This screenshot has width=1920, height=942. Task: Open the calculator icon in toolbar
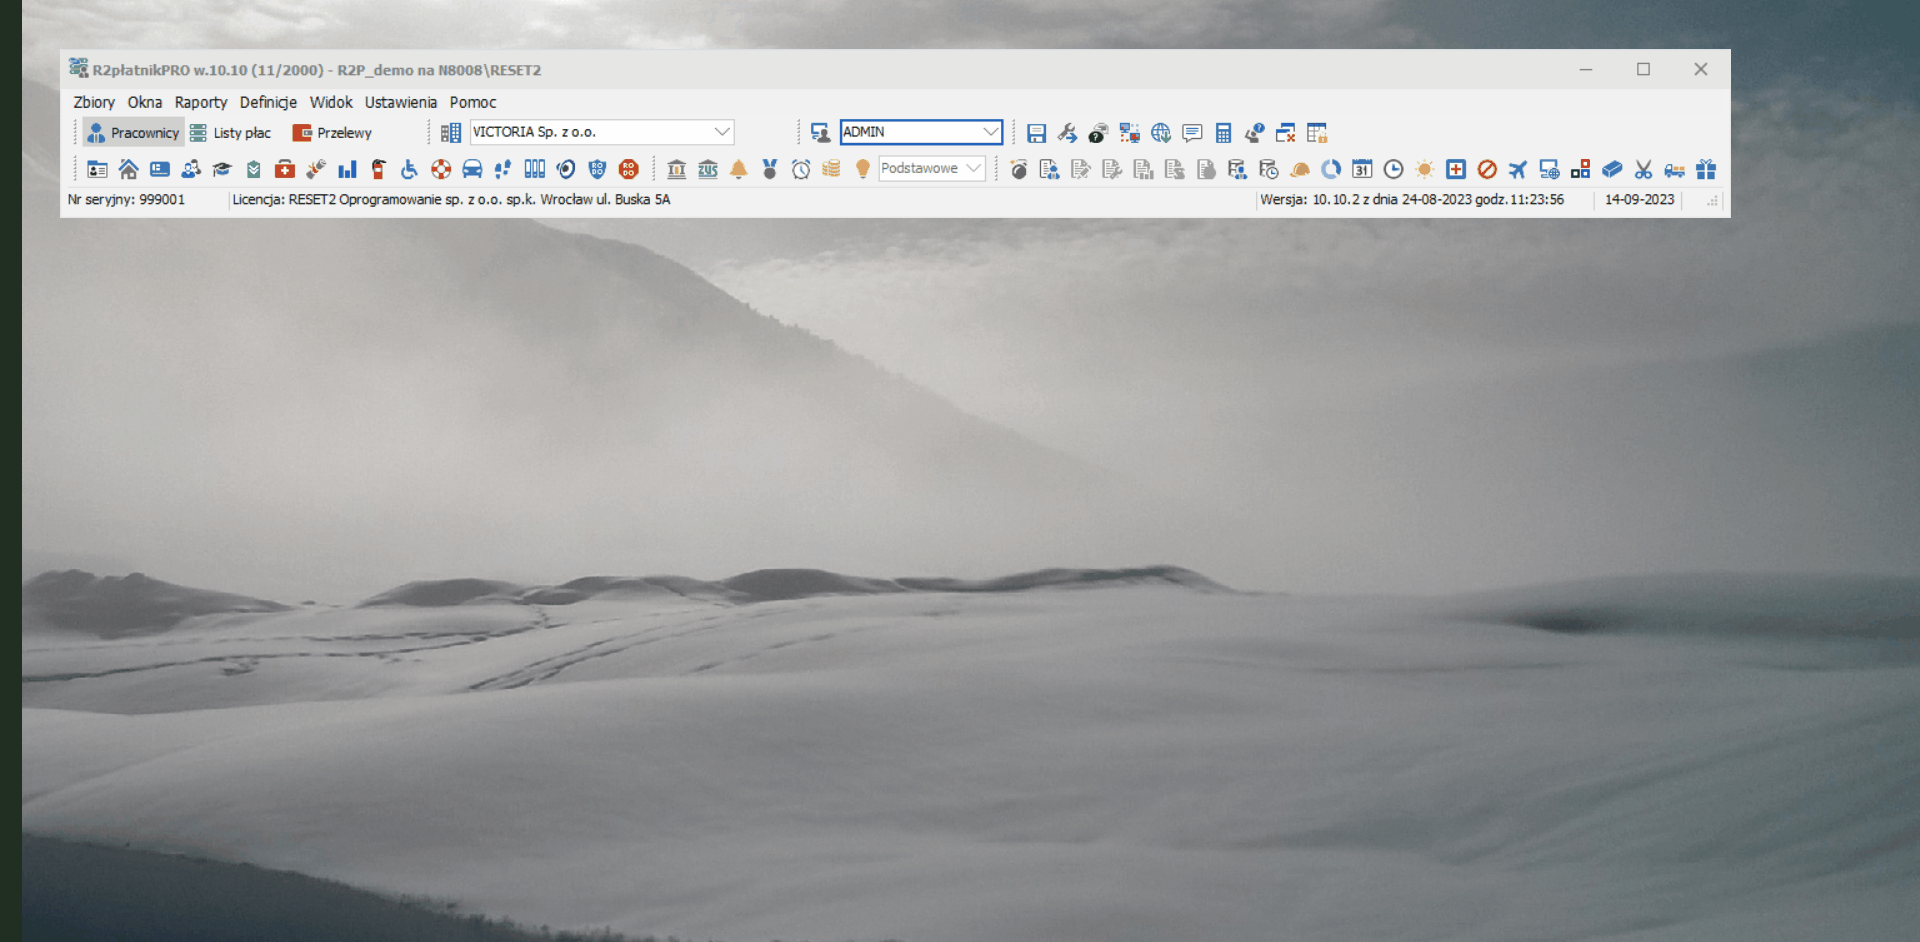[x=1223, y=133]
